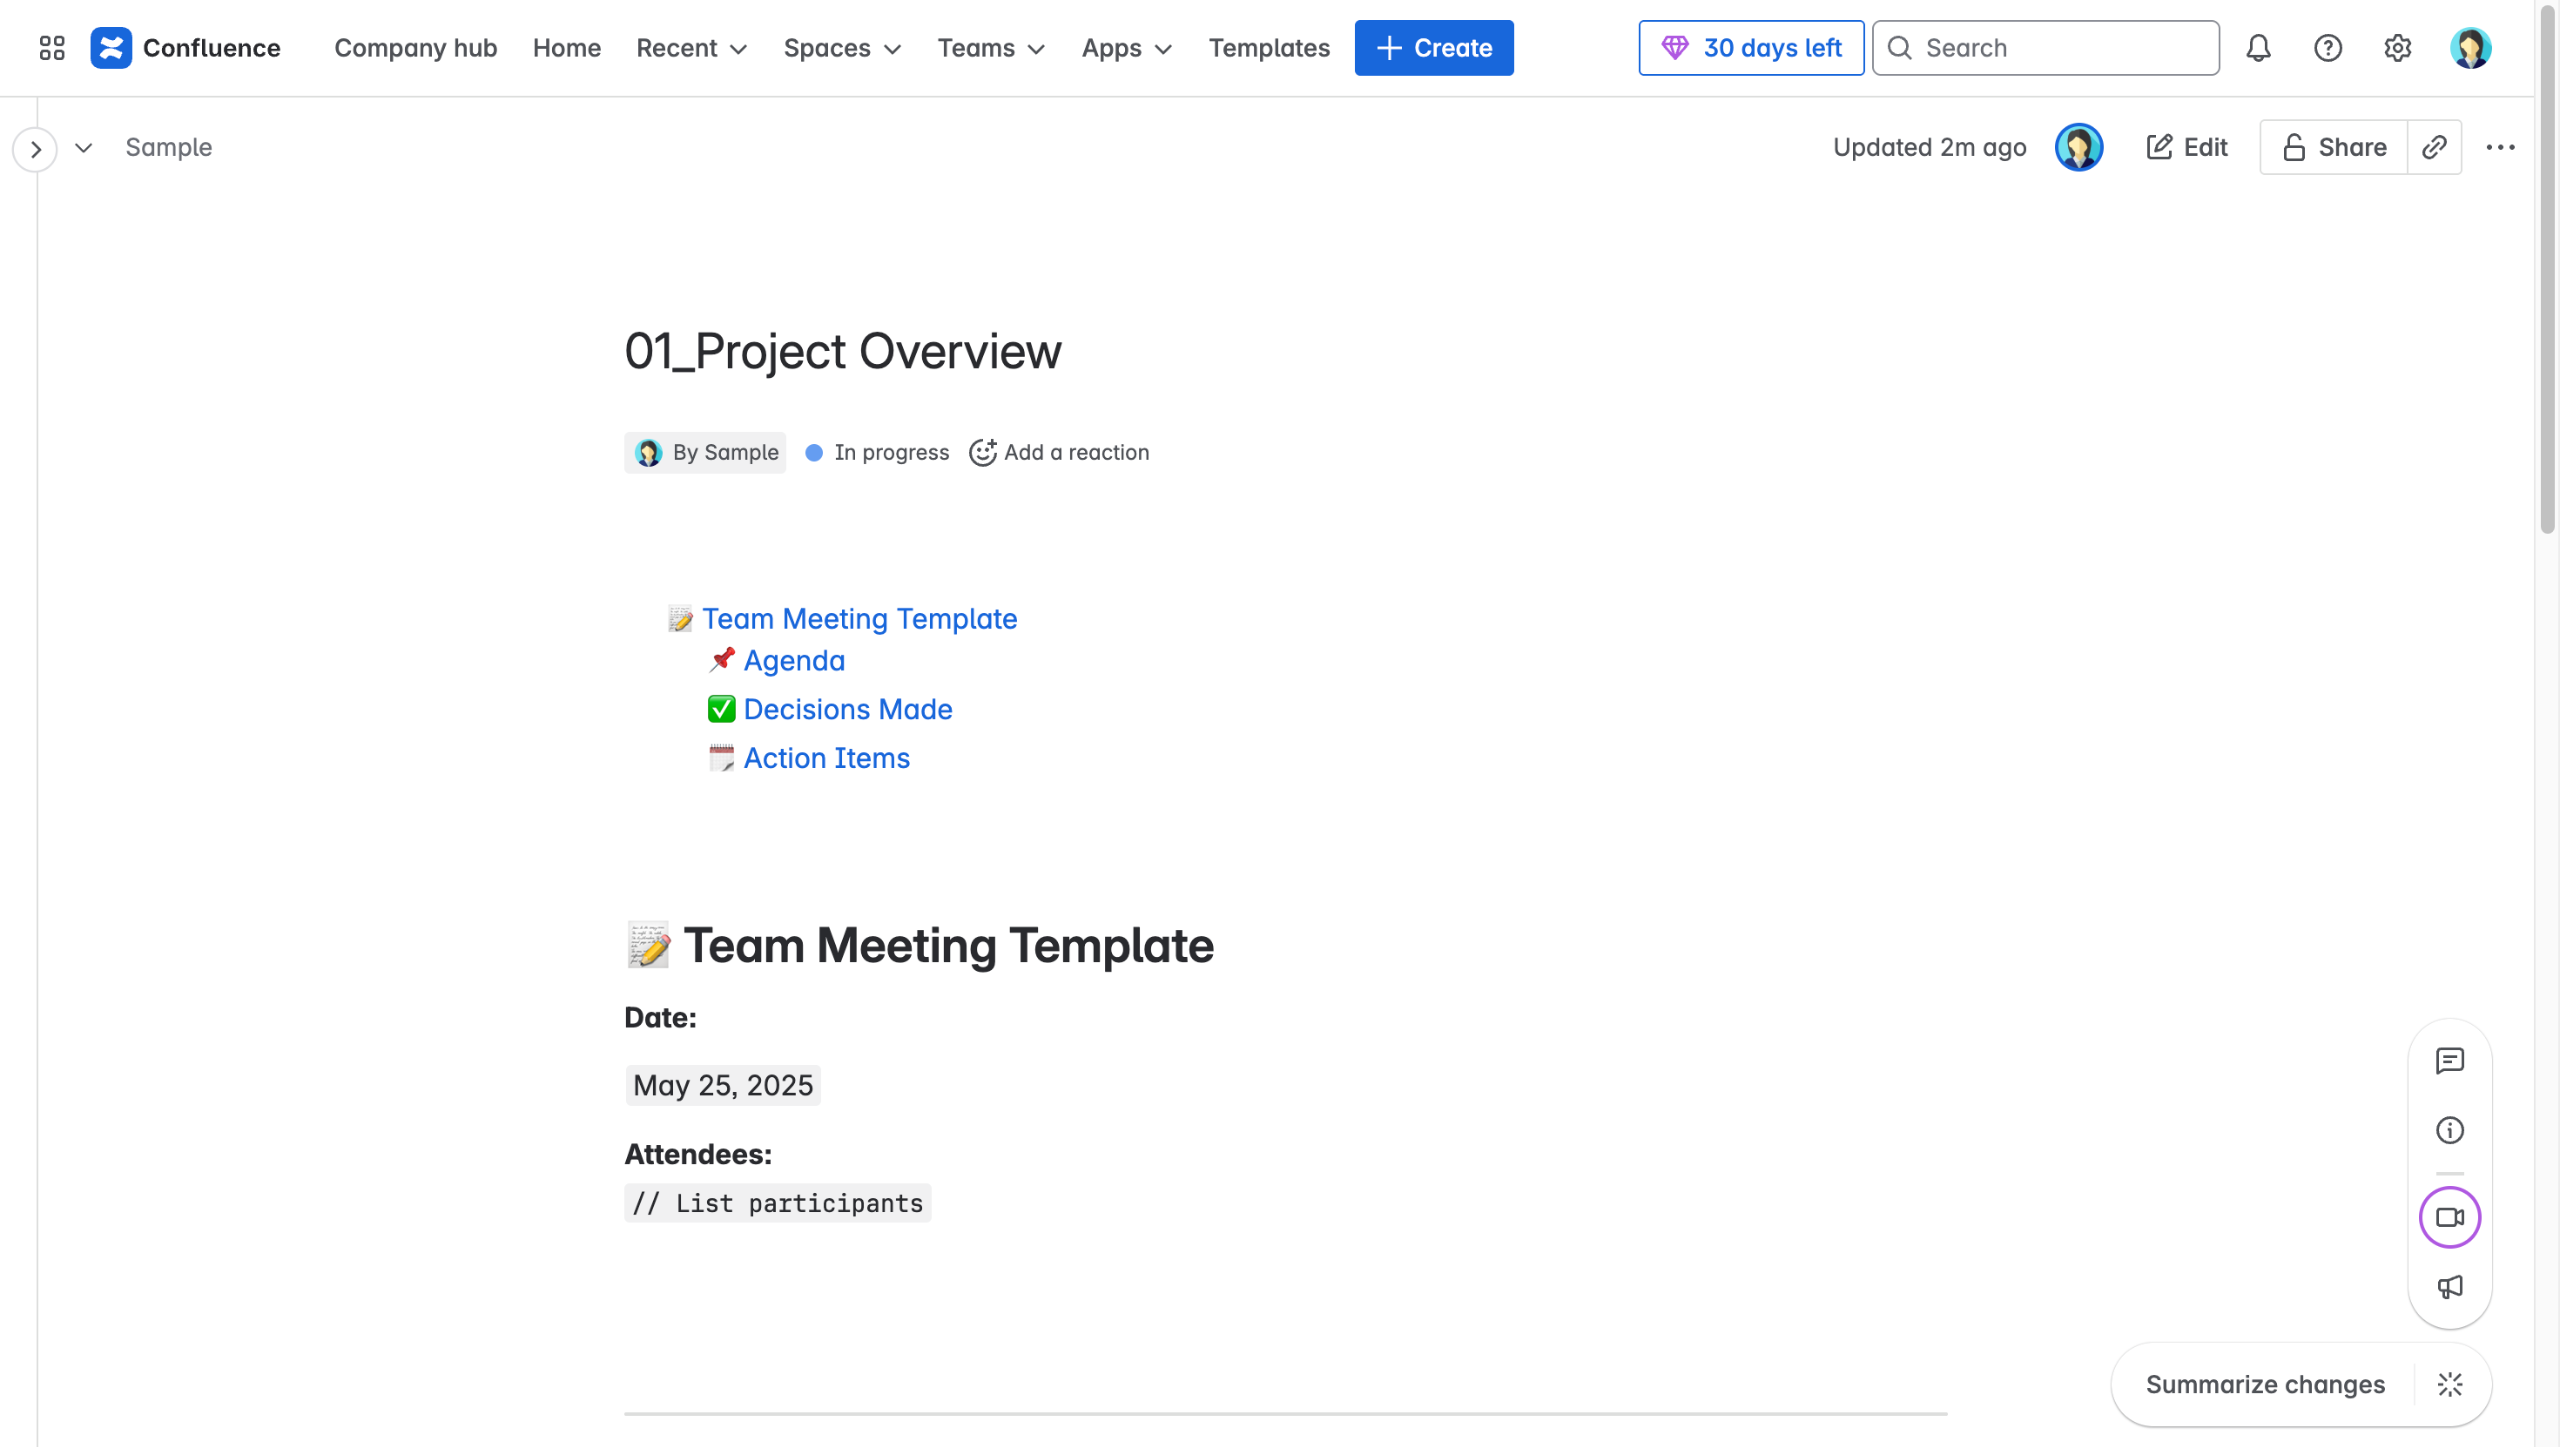Go to Templates in top navigation
Viewport: 2560px width, 1447px height.
click(1268, 48)
